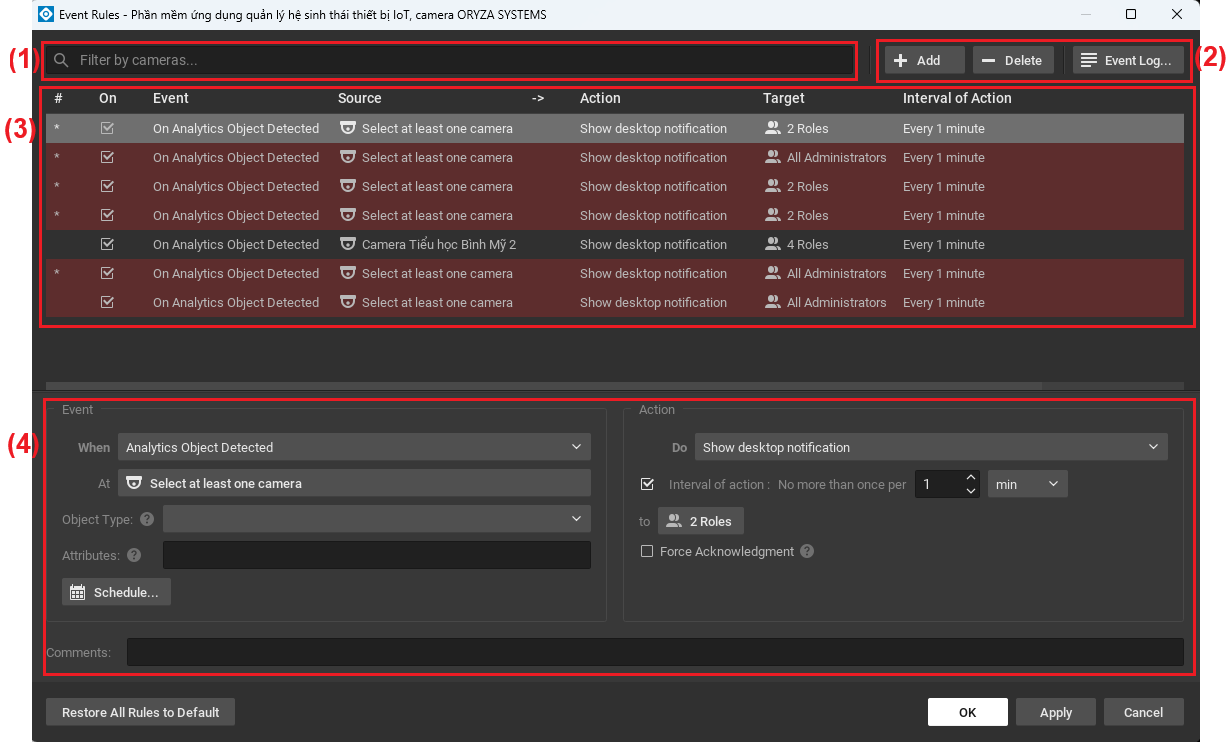Click the help icon beside Object Type
This screenshot has height=742, width=1228.
pyautogui.click(x=147, y=519)
